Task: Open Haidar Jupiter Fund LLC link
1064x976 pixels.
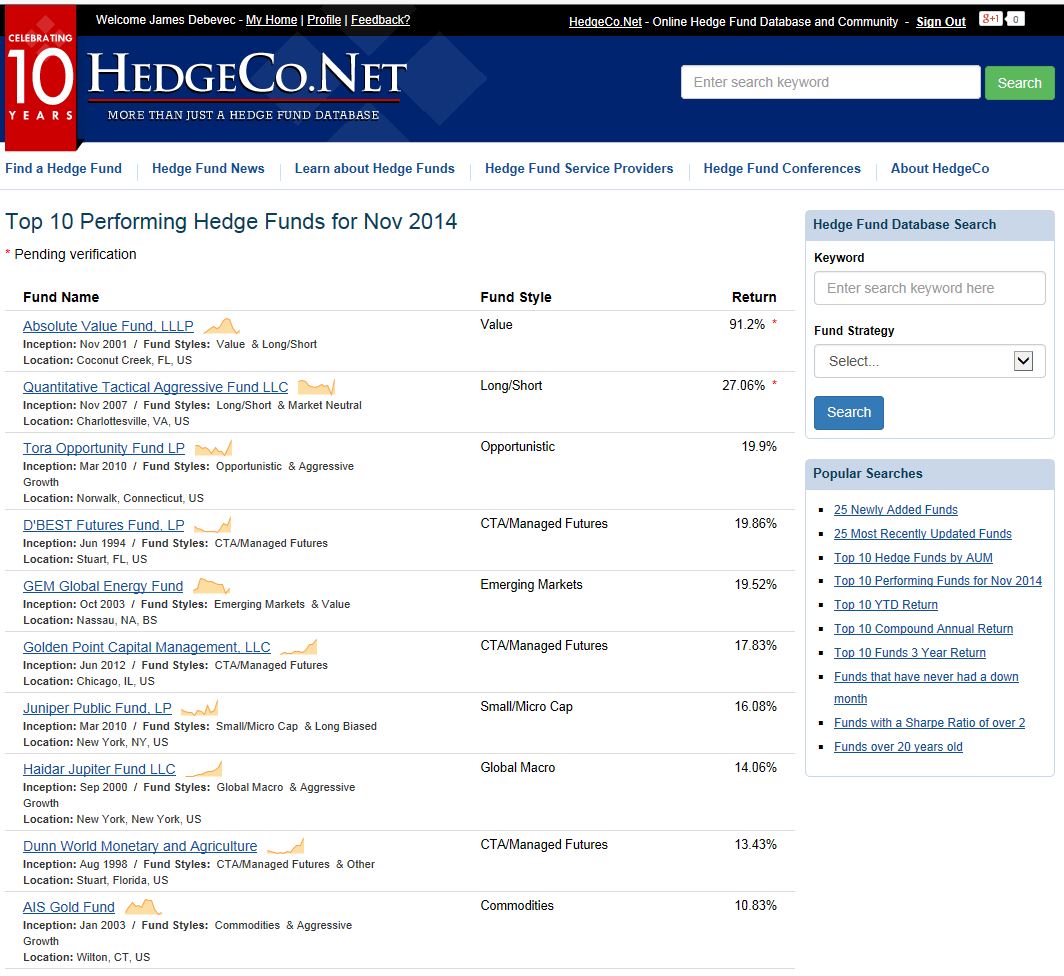Action: [99, 769]
